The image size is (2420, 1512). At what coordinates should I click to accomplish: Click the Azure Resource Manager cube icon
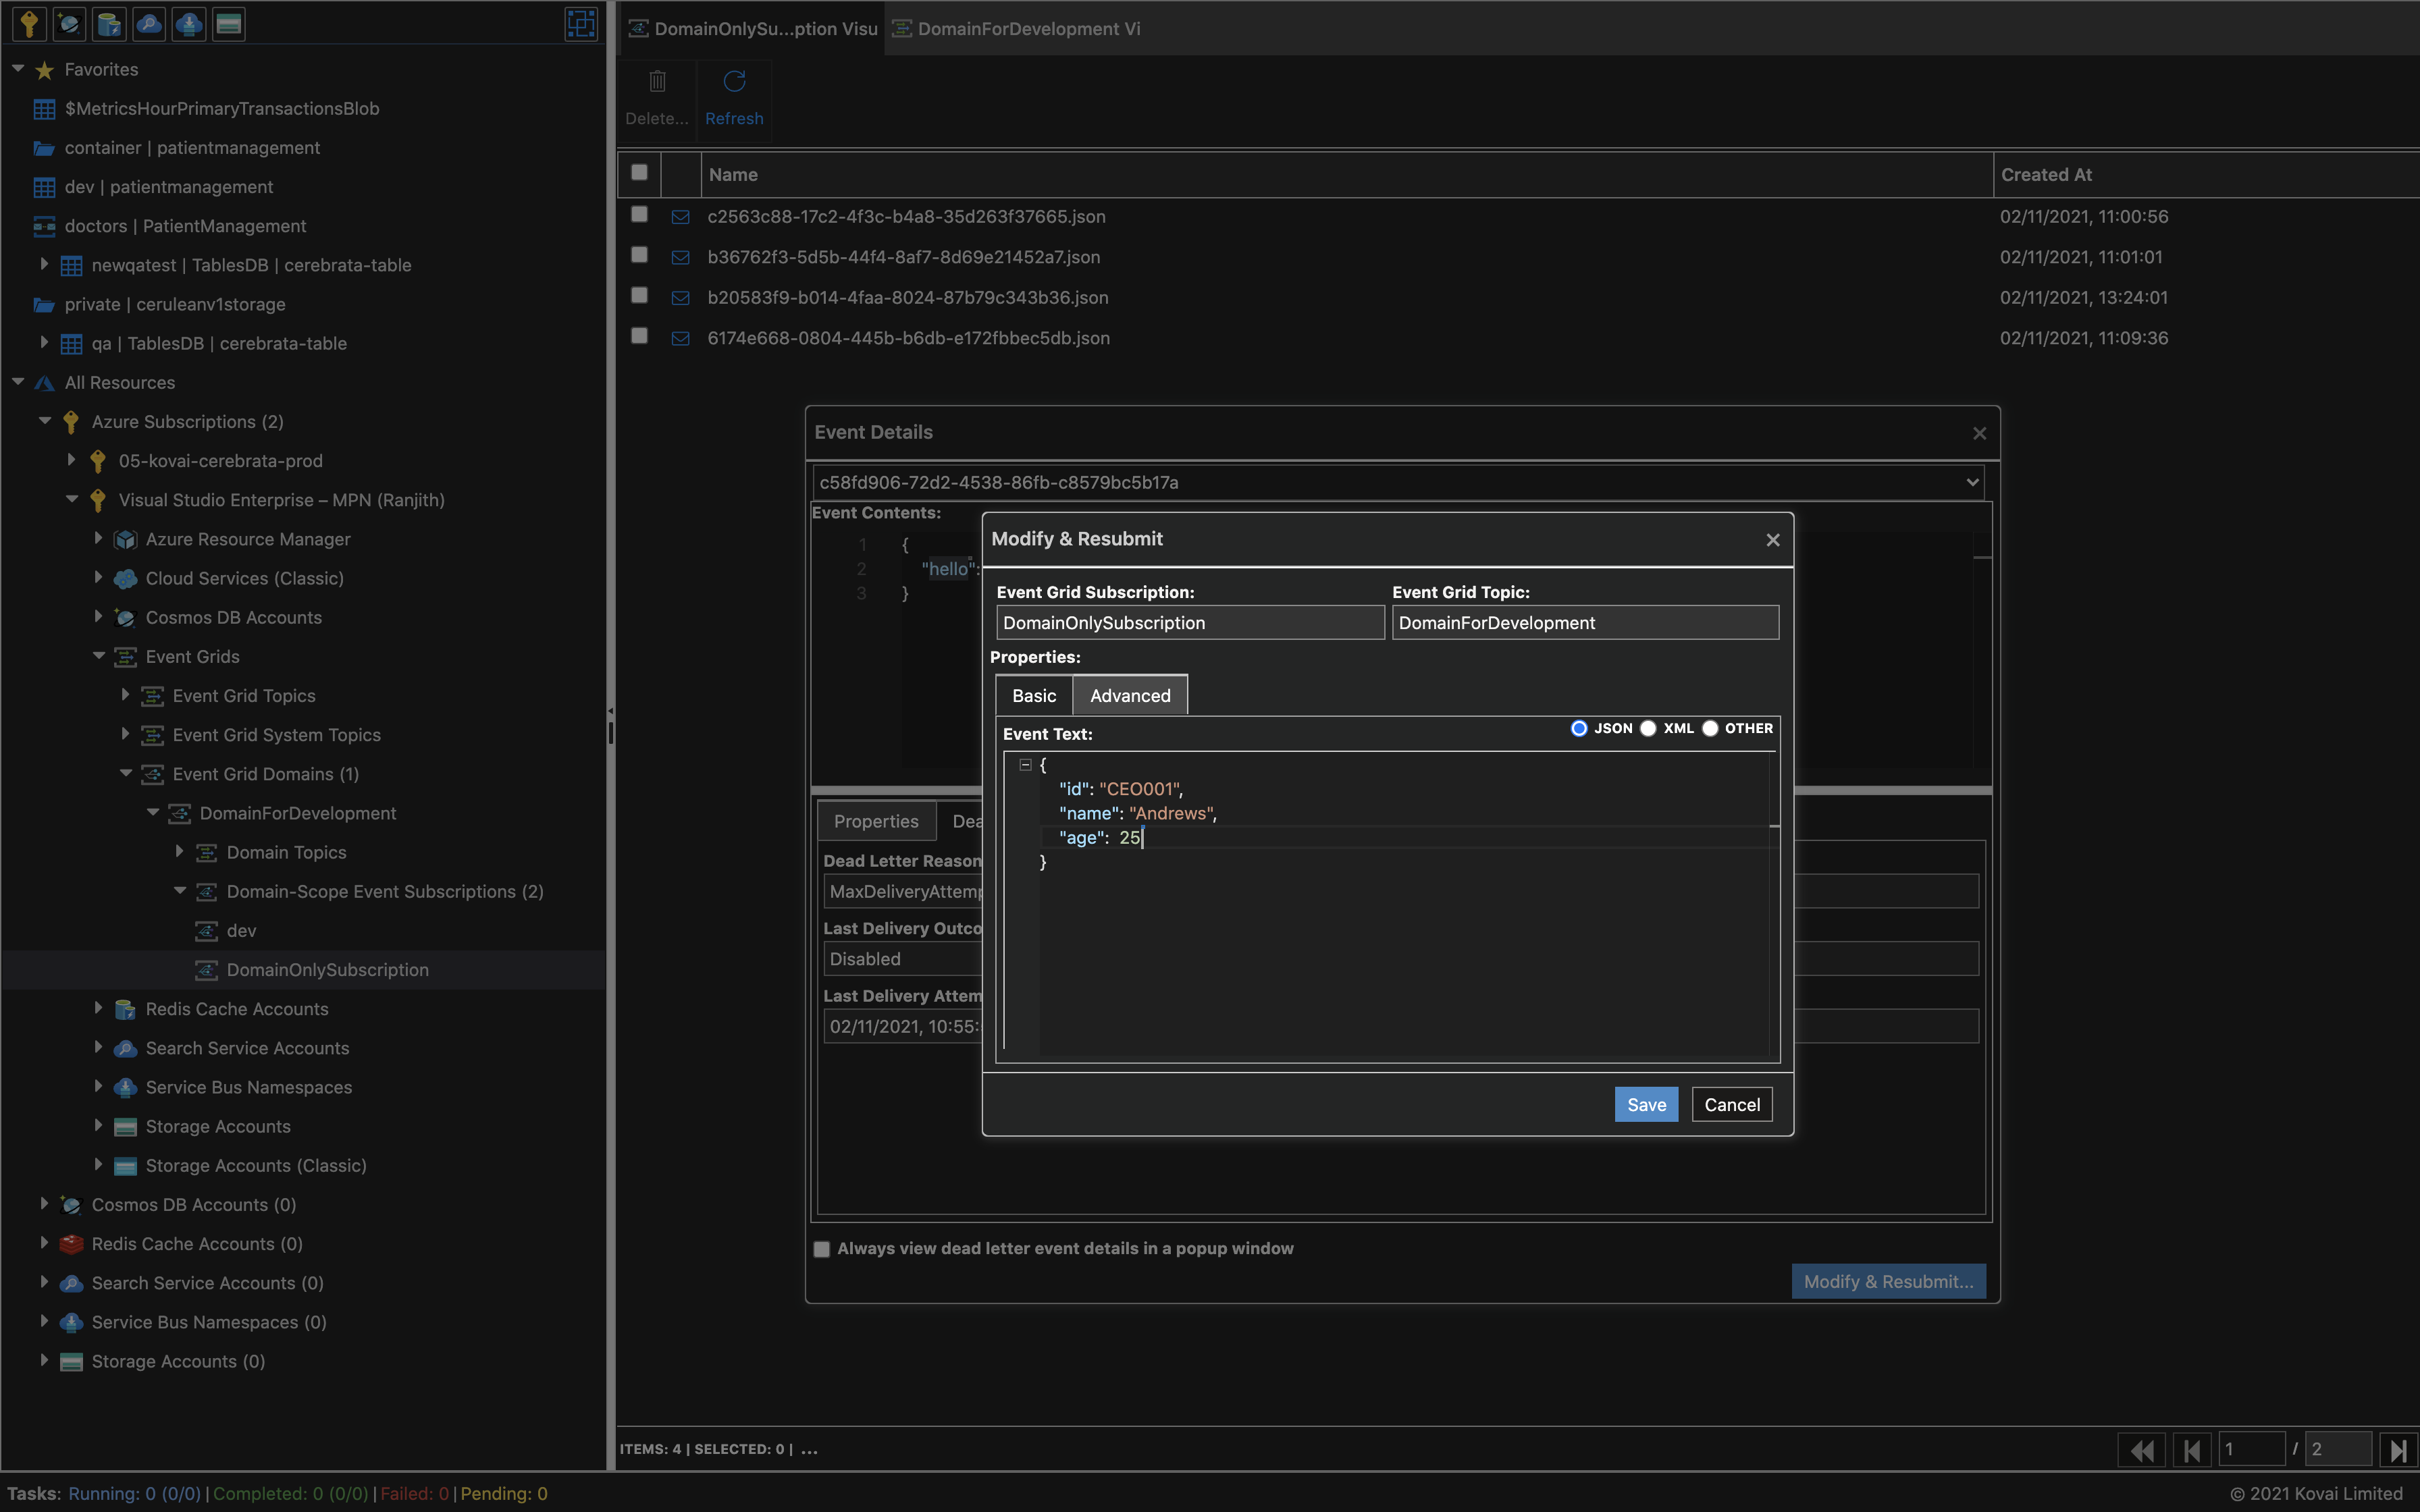tap(125, 540)
